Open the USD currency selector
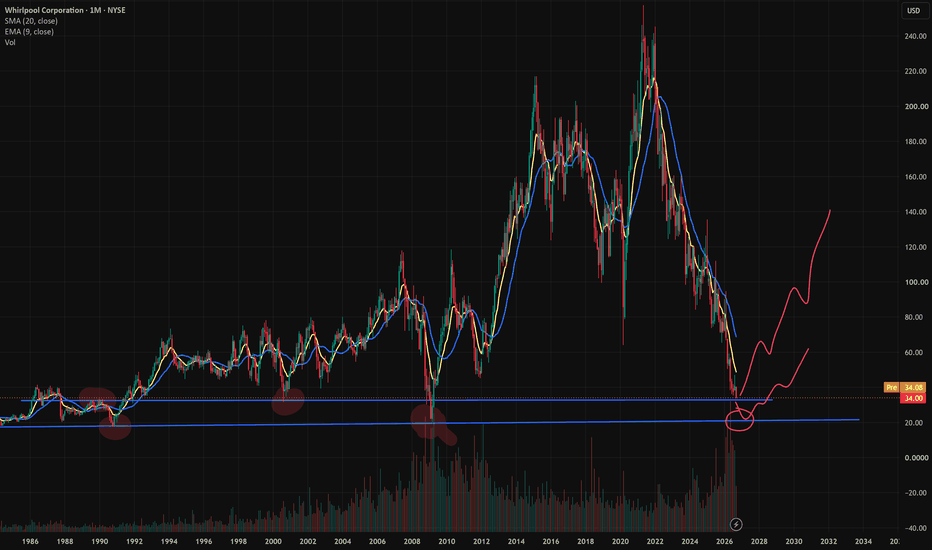 913,11
